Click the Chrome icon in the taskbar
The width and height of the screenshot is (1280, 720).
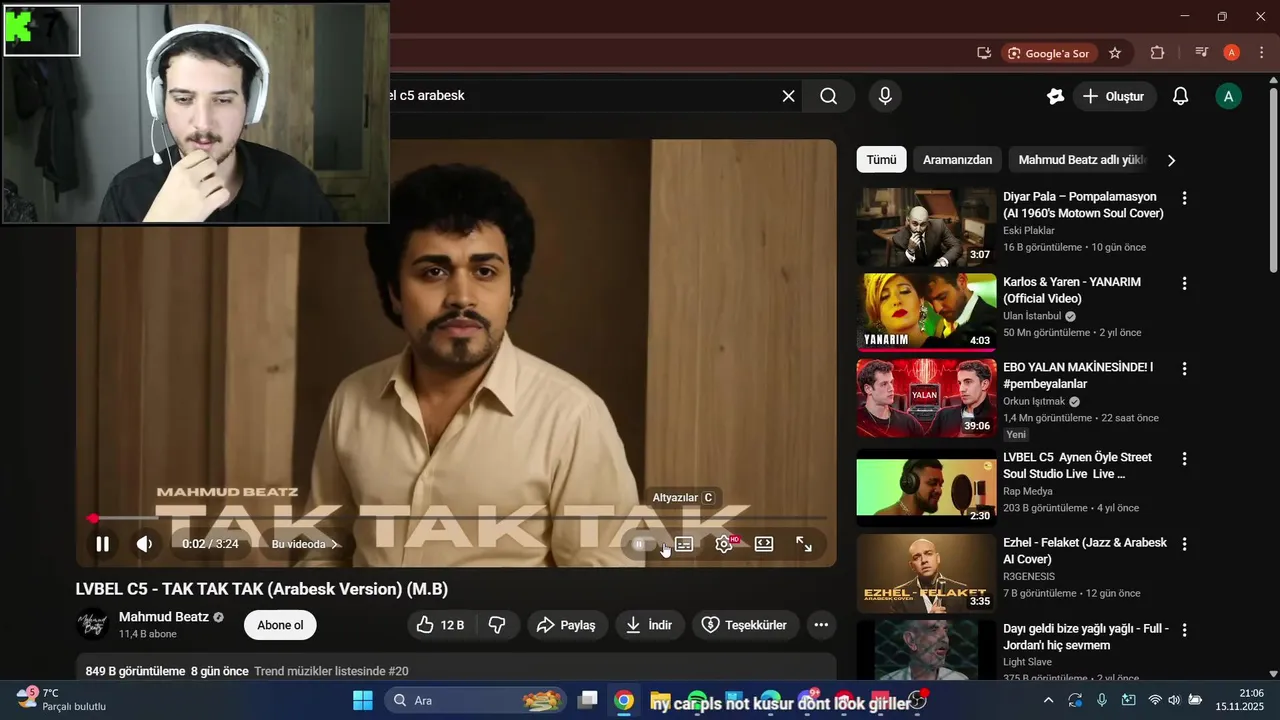tap(624, 700)
